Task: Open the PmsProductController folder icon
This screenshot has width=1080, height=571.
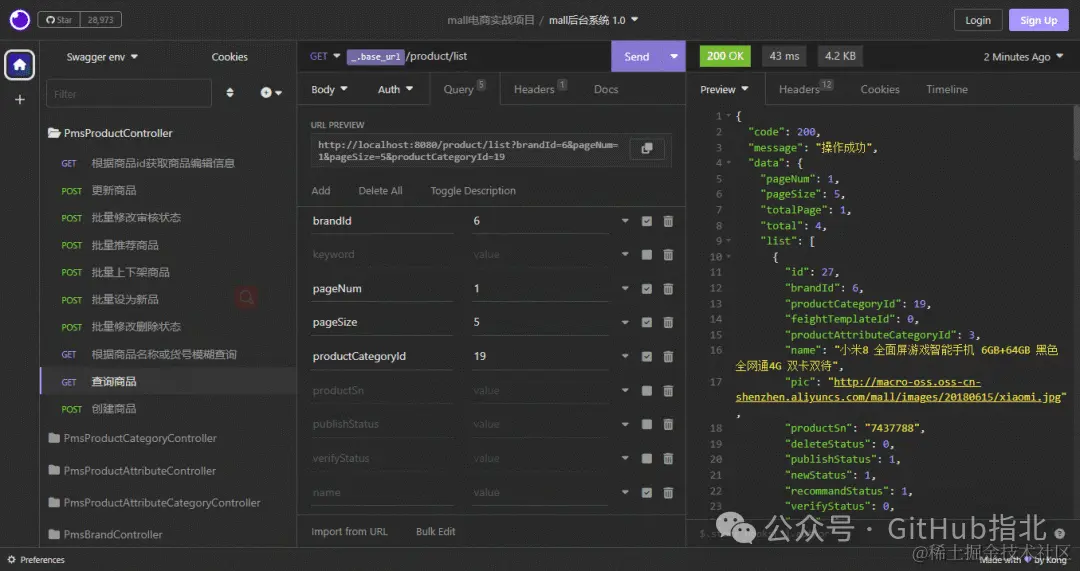Action: (54, 133)
